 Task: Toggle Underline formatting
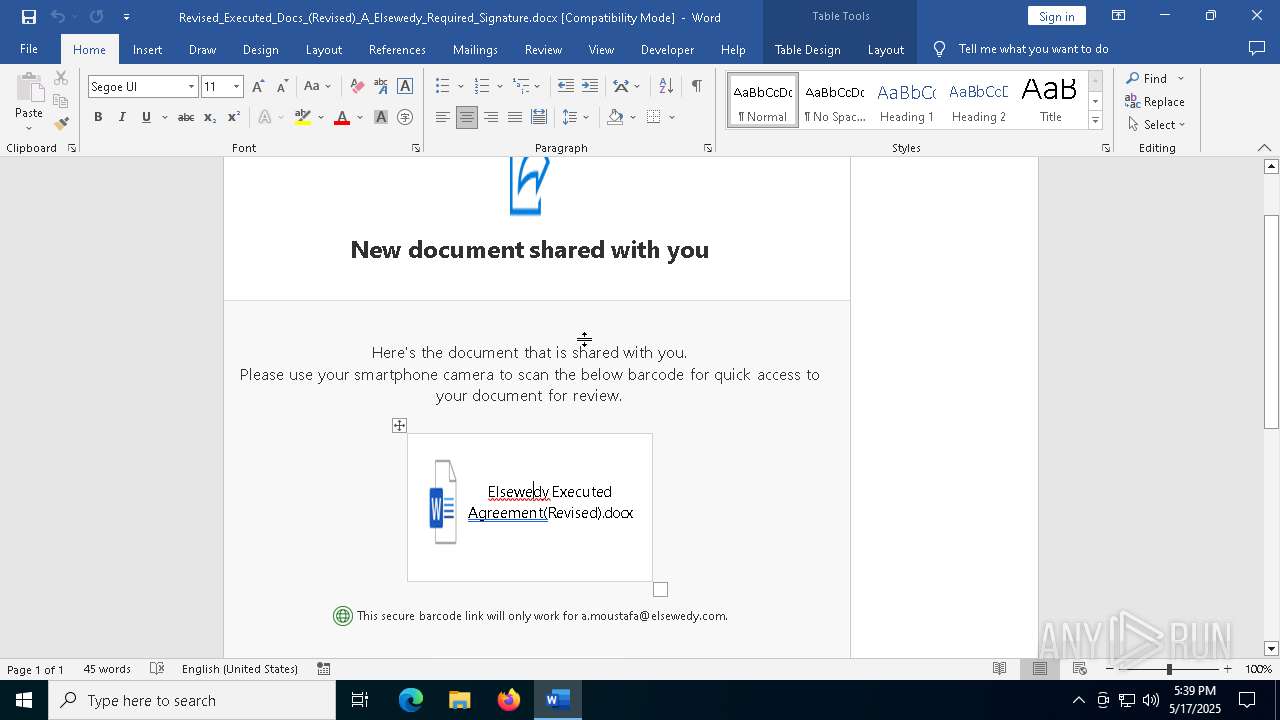pos(146,117)
